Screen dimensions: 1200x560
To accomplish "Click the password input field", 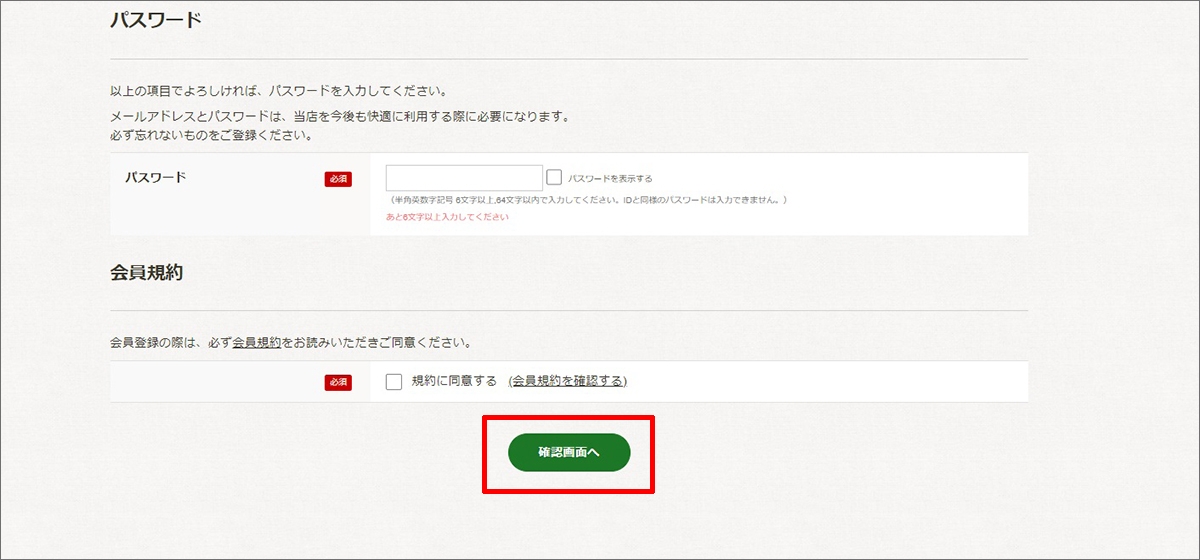I will click(464, 178).
